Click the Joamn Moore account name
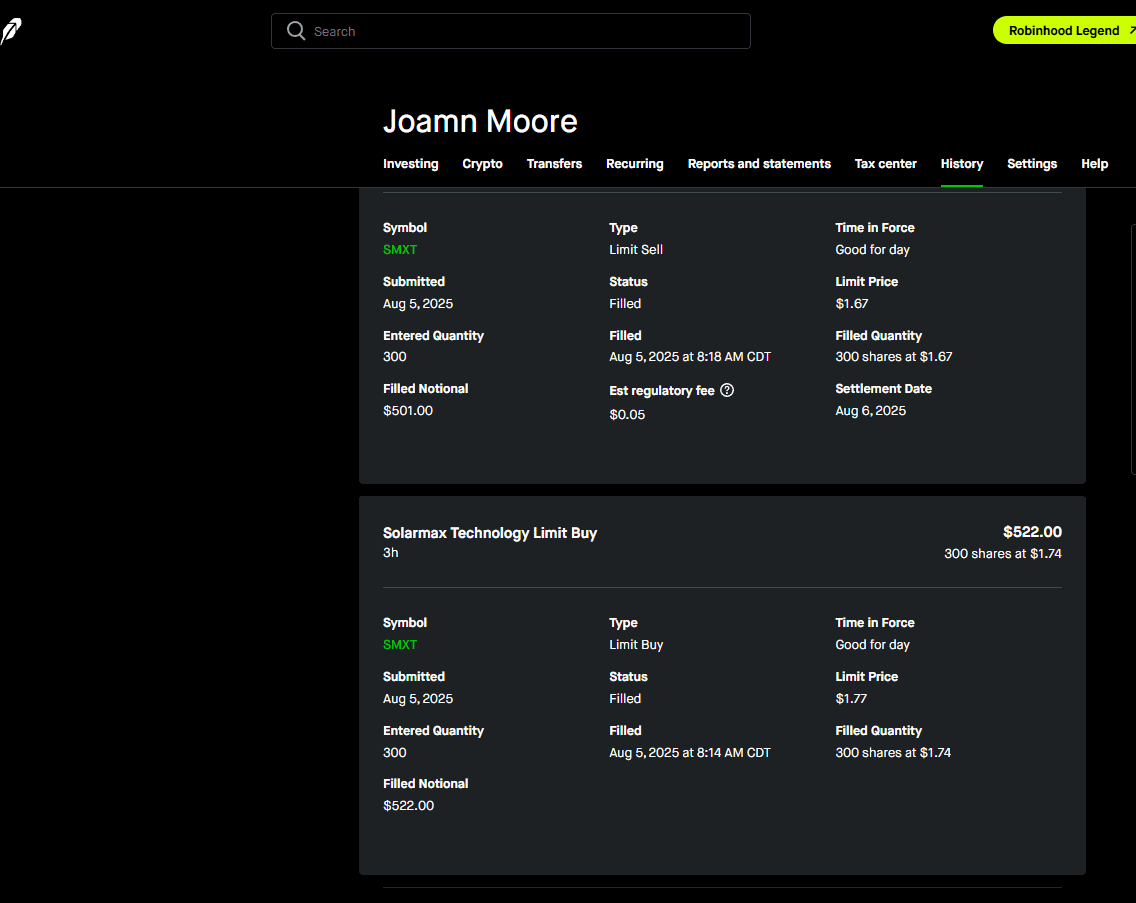 click(x=480, y=122)
